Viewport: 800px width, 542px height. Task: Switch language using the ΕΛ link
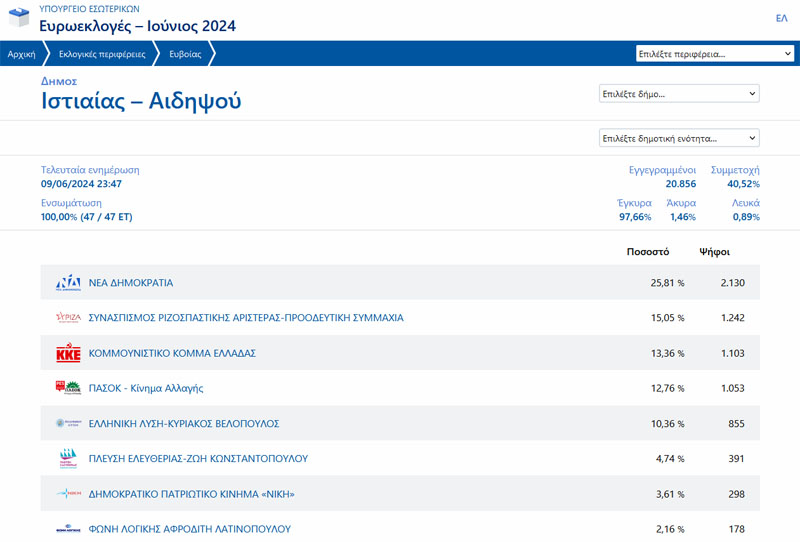point(781,18)
